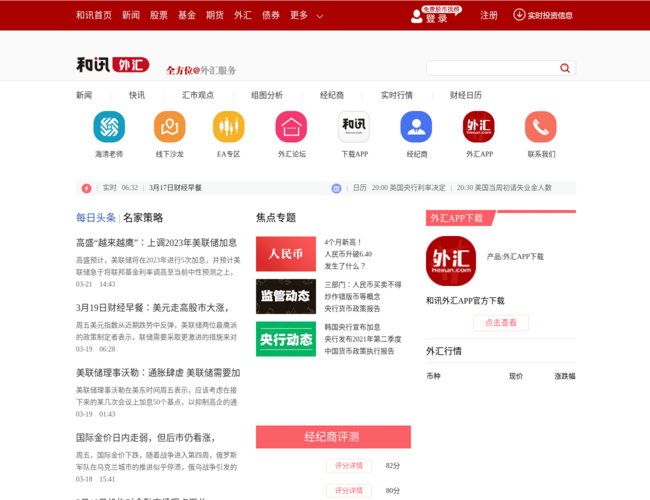The width and height of the screenshot is (650, 500).
Task: Open the 快讯 navigation item
Action: [137, 95]
